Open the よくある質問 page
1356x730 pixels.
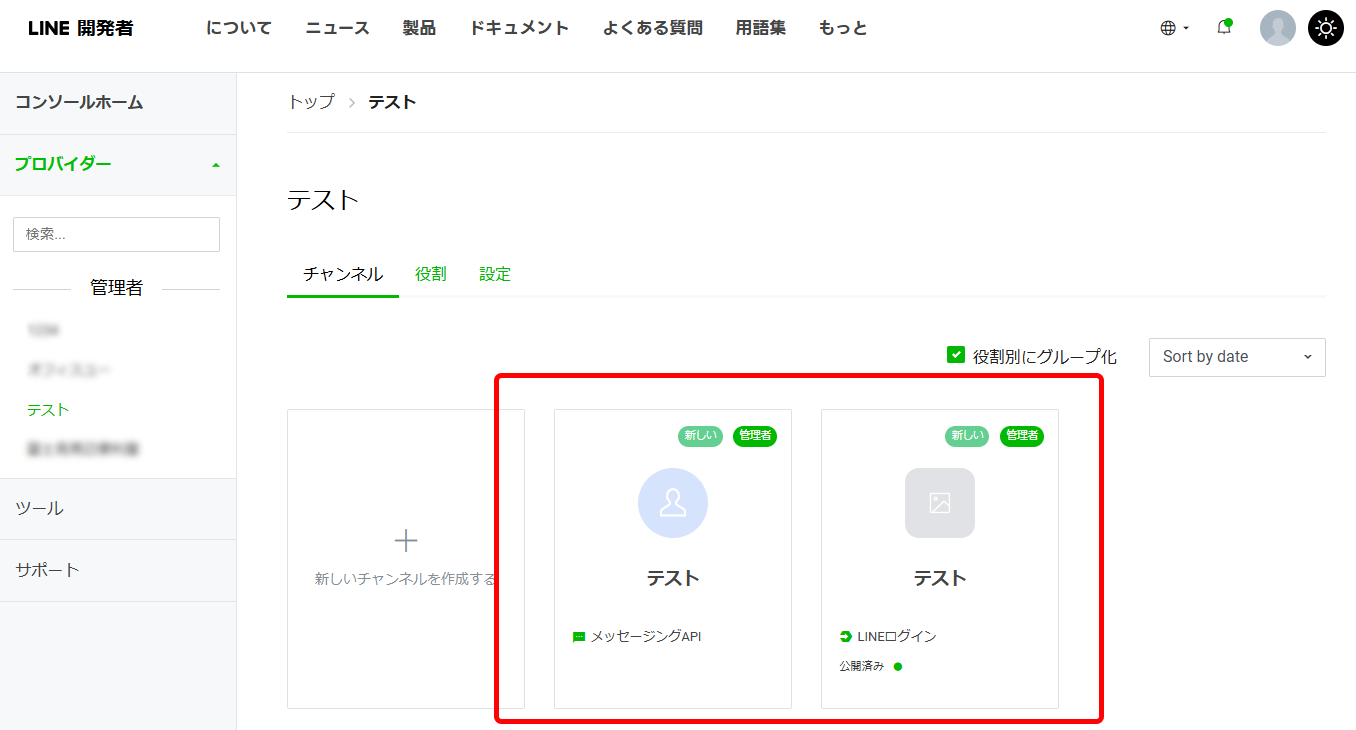[x=653, y=28]
